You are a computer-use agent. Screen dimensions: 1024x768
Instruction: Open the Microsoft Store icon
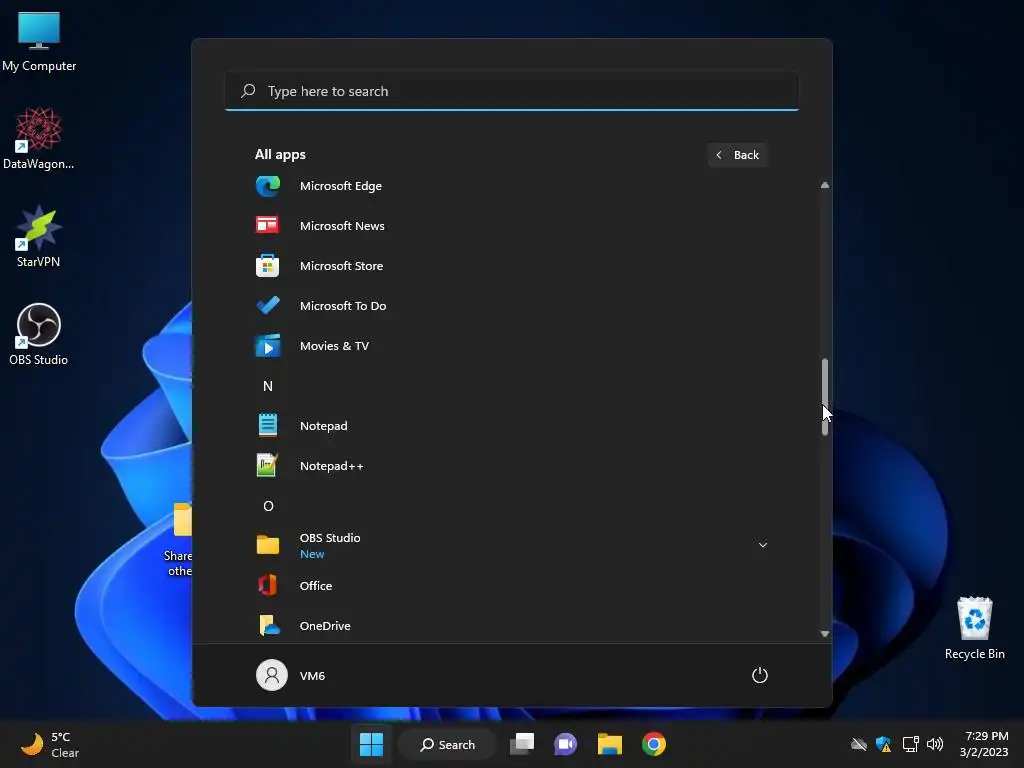(x=267, y=266)
